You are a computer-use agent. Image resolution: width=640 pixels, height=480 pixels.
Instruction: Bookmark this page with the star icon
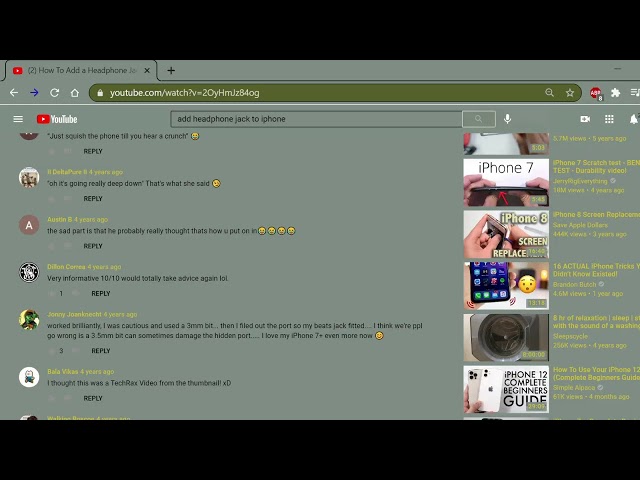(570, 93)
